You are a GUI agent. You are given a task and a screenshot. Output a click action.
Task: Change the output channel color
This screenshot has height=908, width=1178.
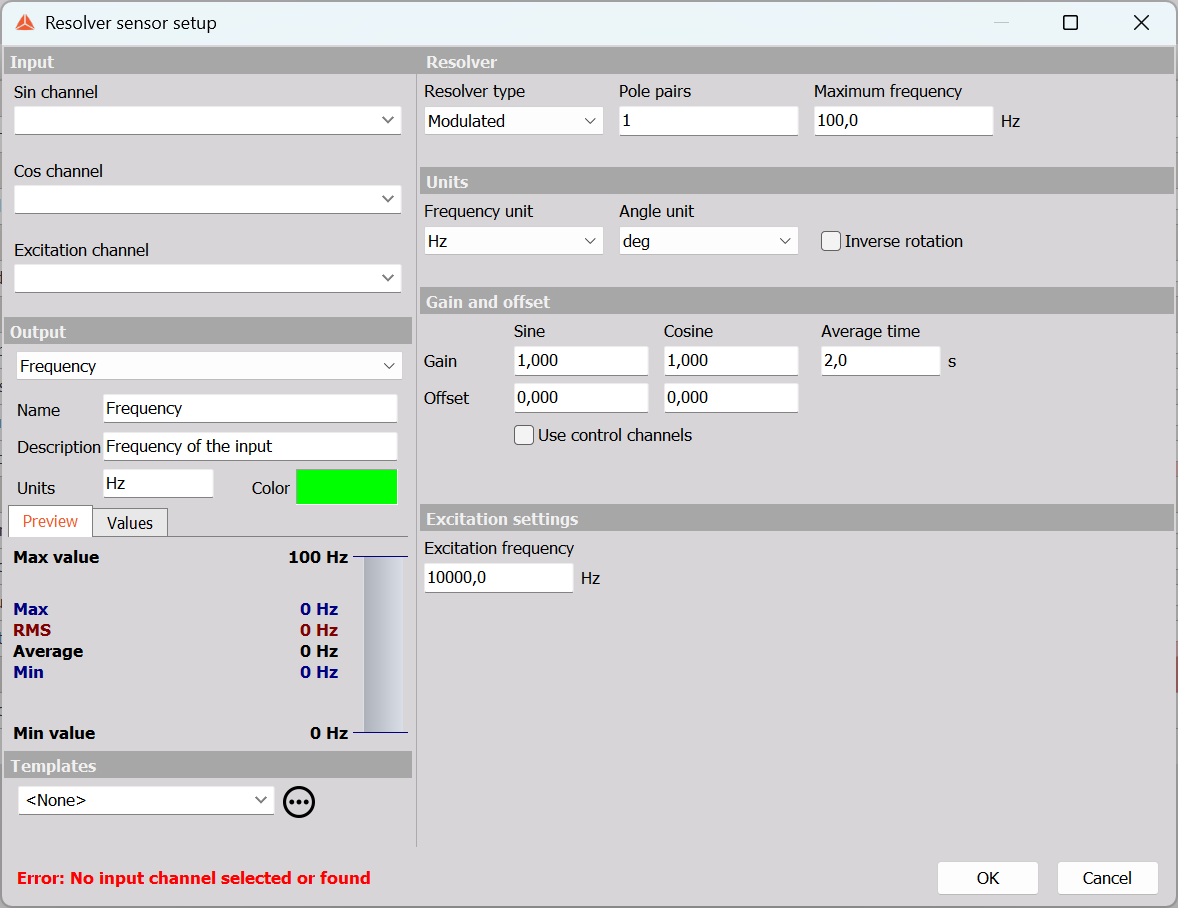pos(346,487)
